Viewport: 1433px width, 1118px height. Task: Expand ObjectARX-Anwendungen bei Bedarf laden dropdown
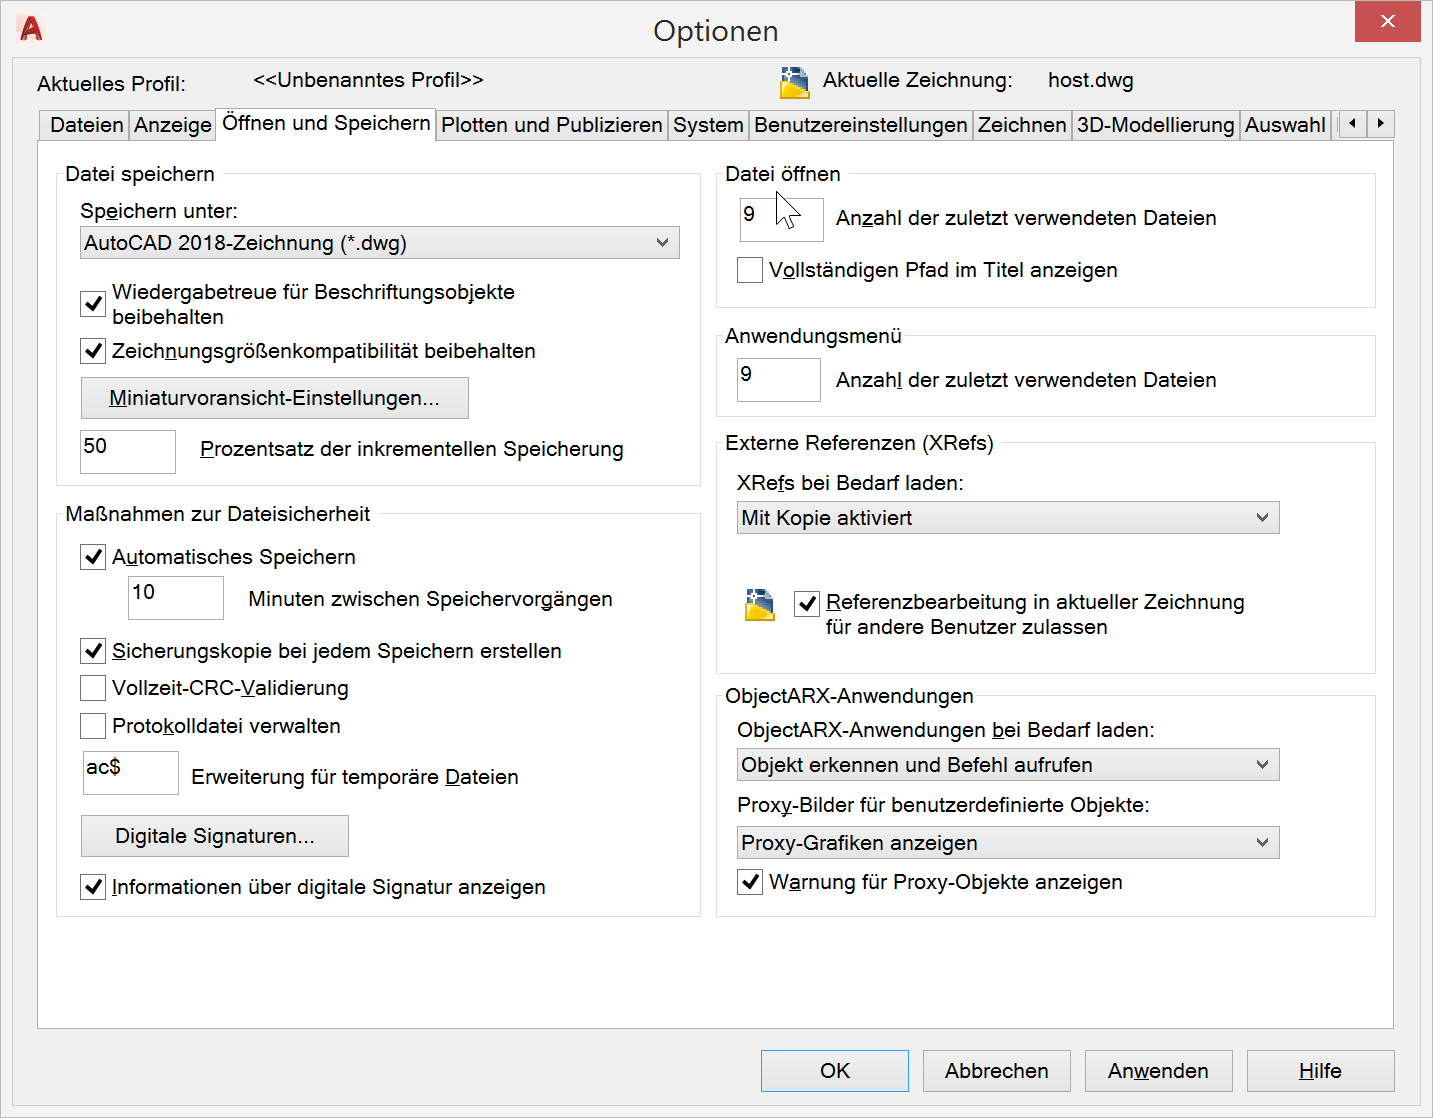(1007, 765)
